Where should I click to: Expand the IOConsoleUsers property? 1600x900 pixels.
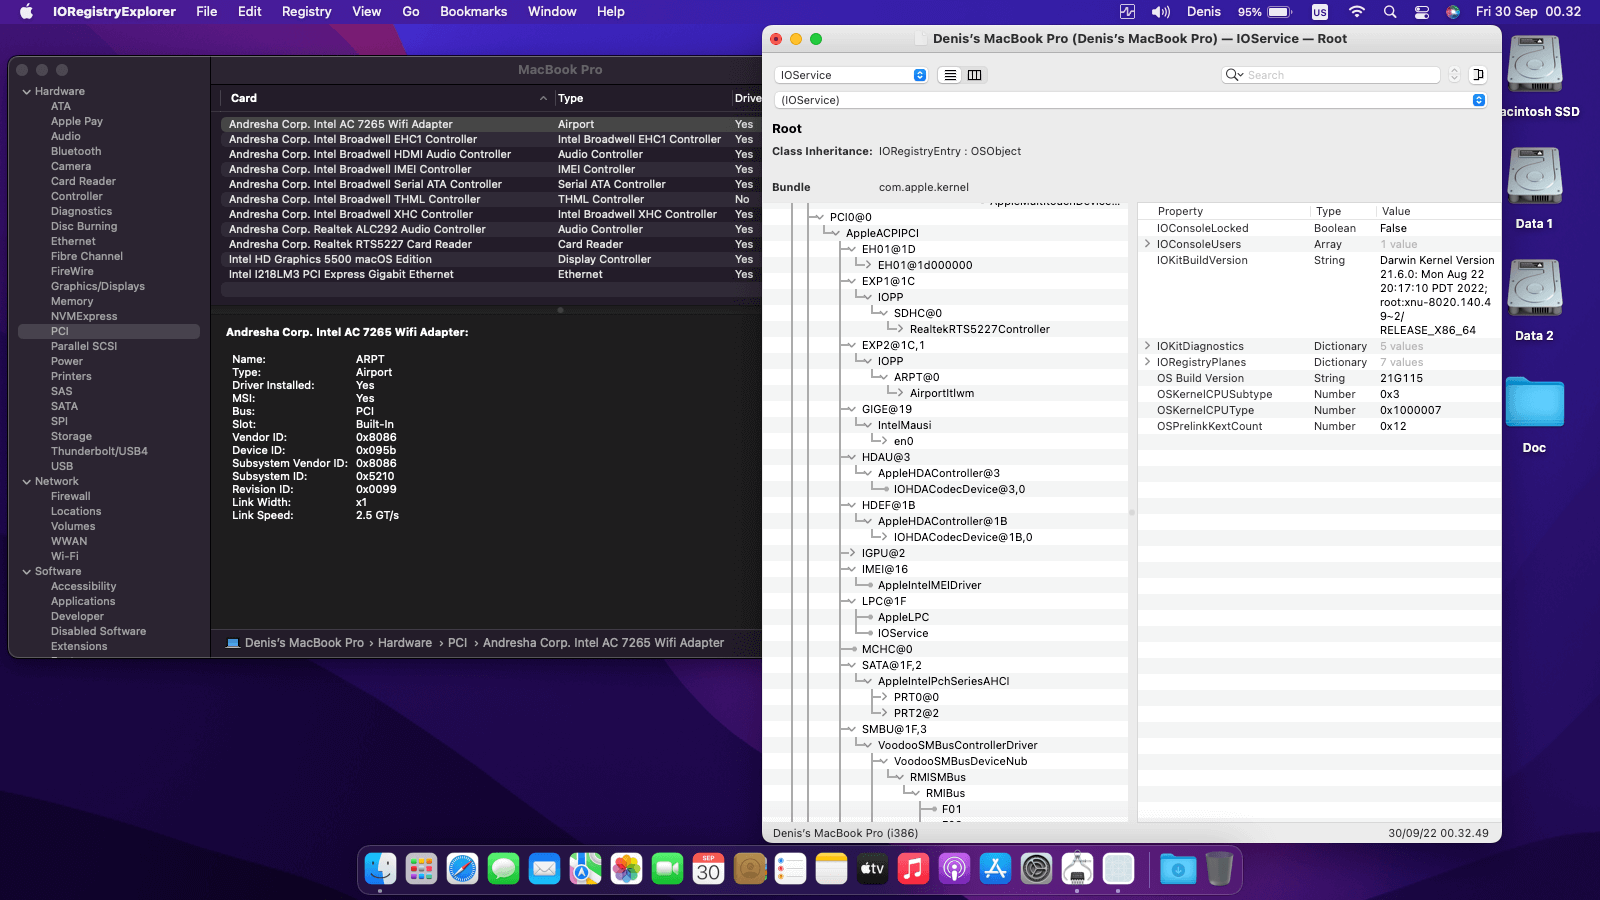1147,244
